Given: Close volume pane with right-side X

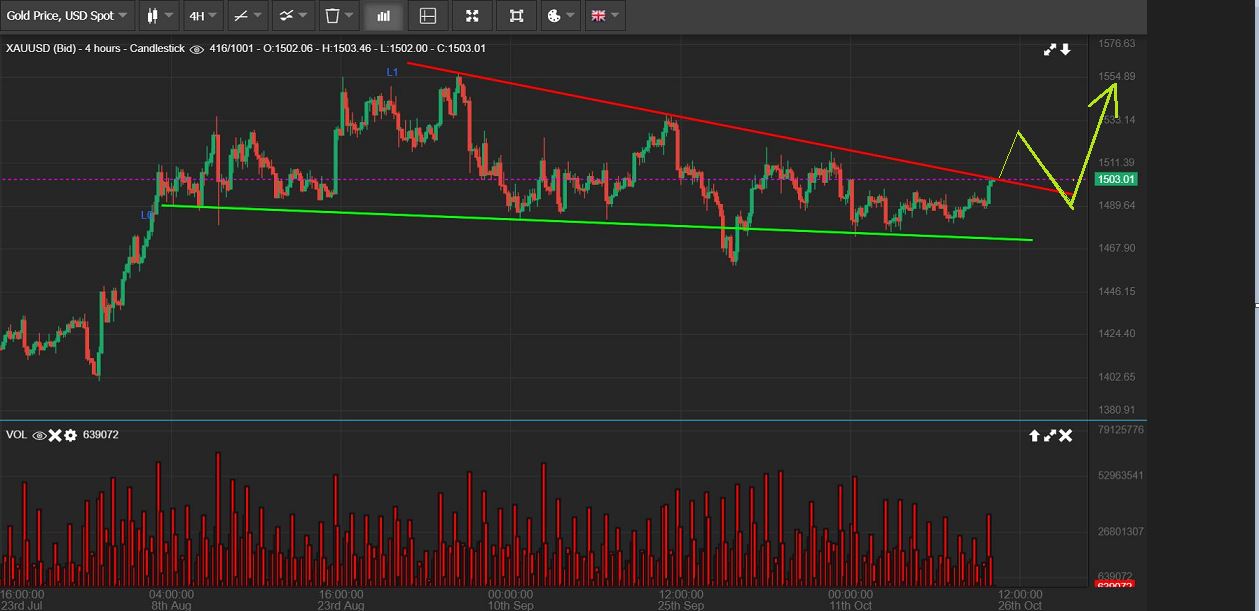Looking at the screenshot, I should point(1066,435).
